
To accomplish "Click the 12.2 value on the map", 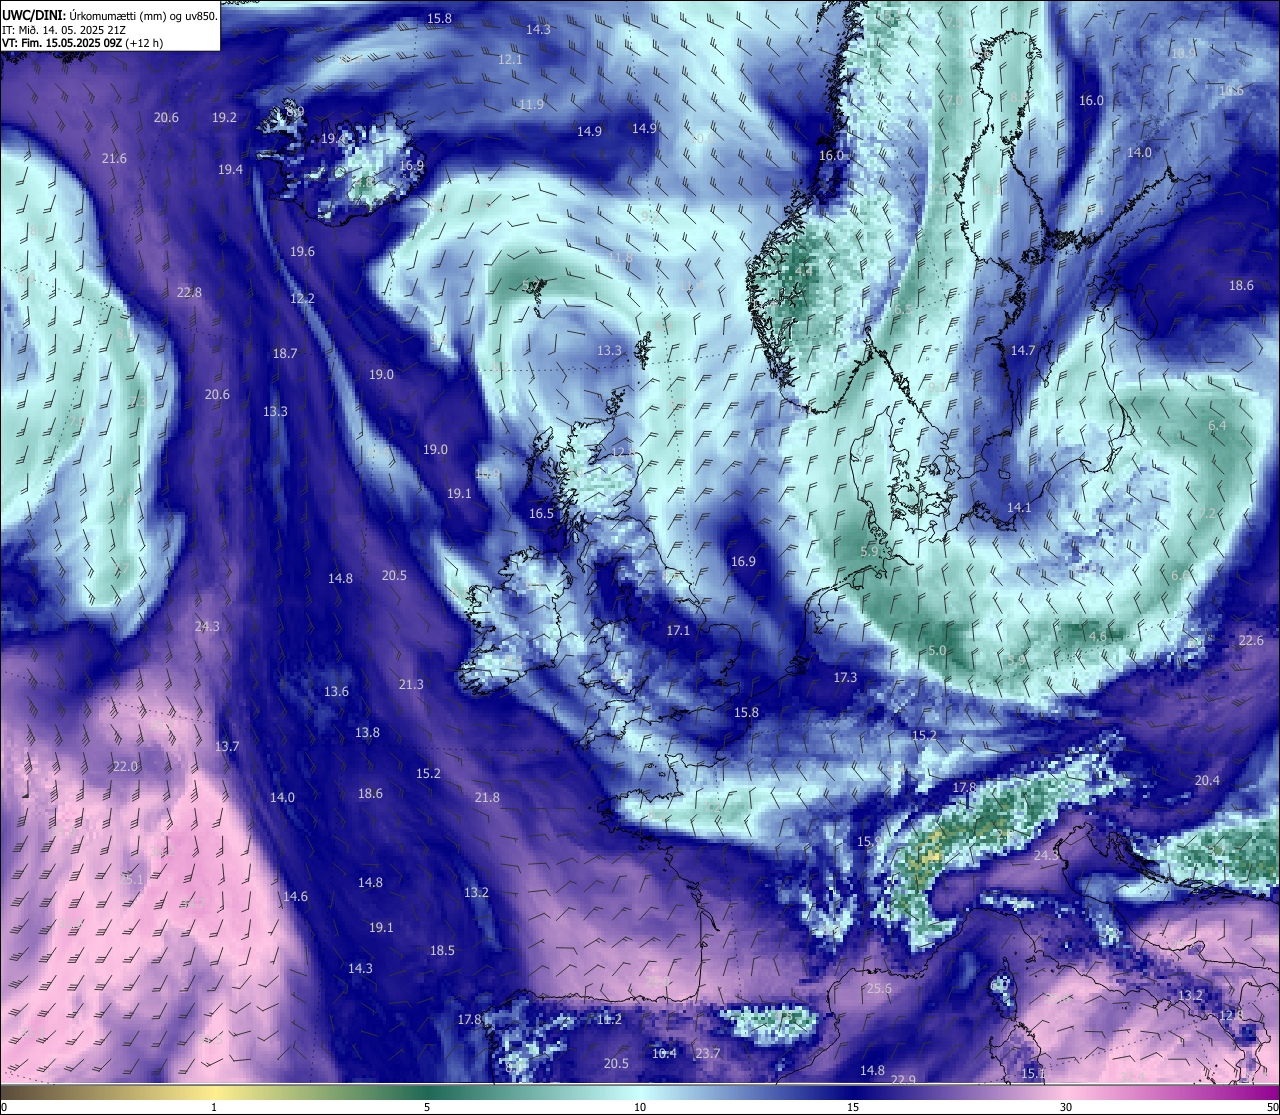I will click(x=302, y=299).
